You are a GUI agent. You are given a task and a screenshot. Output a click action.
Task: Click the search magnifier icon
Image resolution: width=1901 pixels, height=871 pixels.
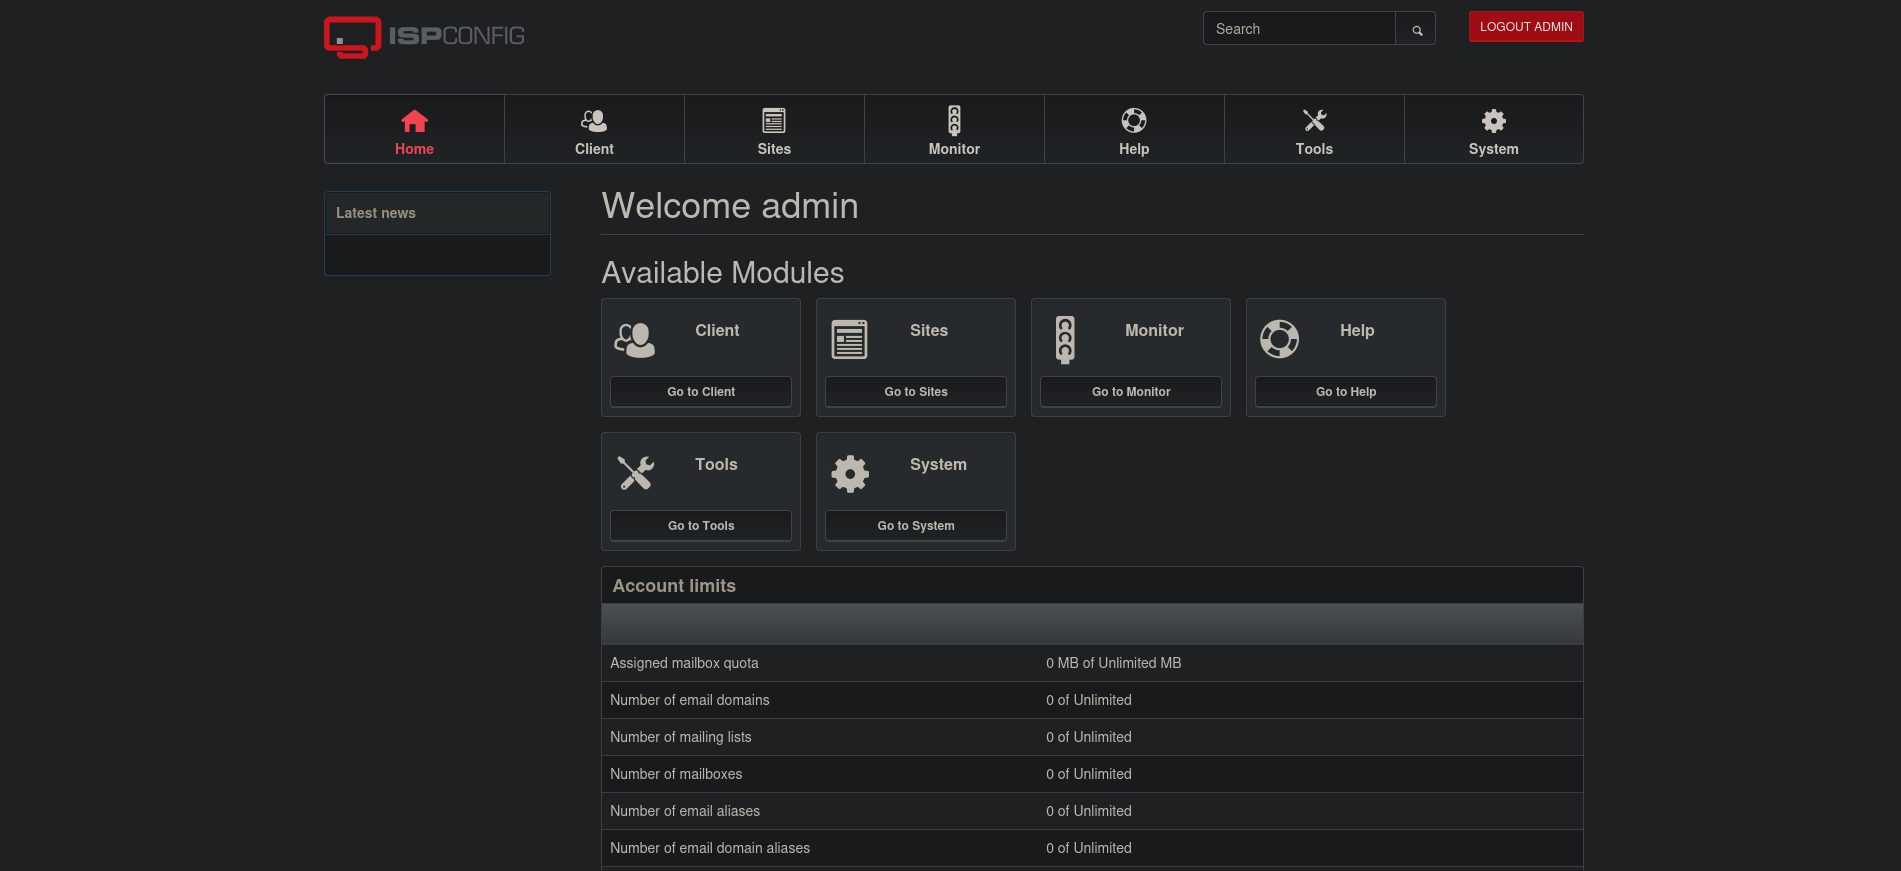click(1416, 29)
